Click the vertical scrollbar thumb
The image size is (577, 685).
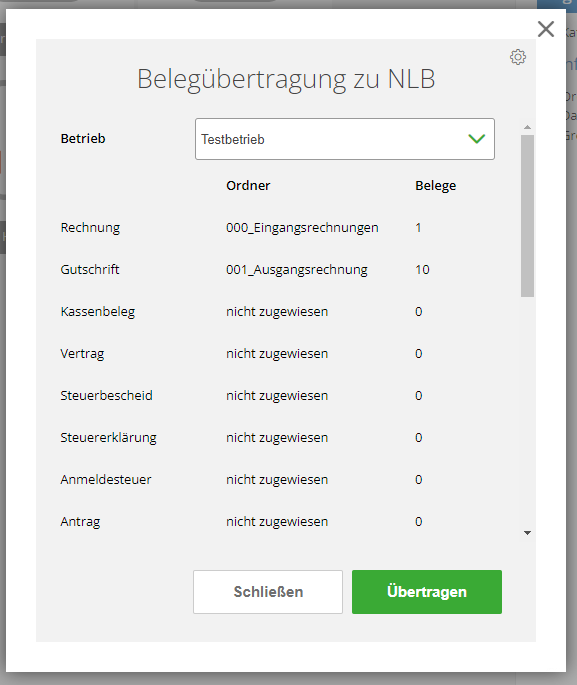(x=527, y=216)
